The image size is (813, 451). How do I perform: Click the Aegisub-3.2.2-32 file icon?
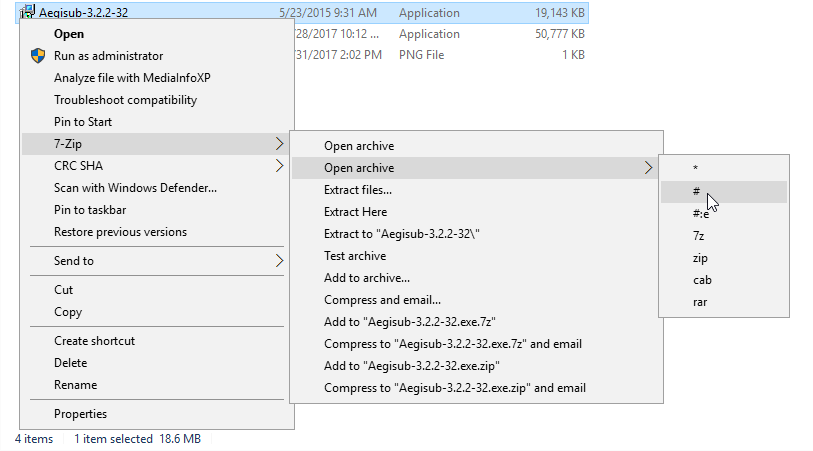coord(27,12)
